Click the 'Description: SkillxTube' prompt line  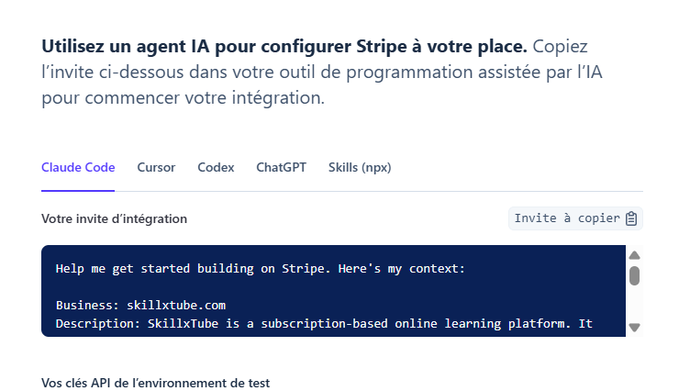pyautogui.click(x=324, y=323)
